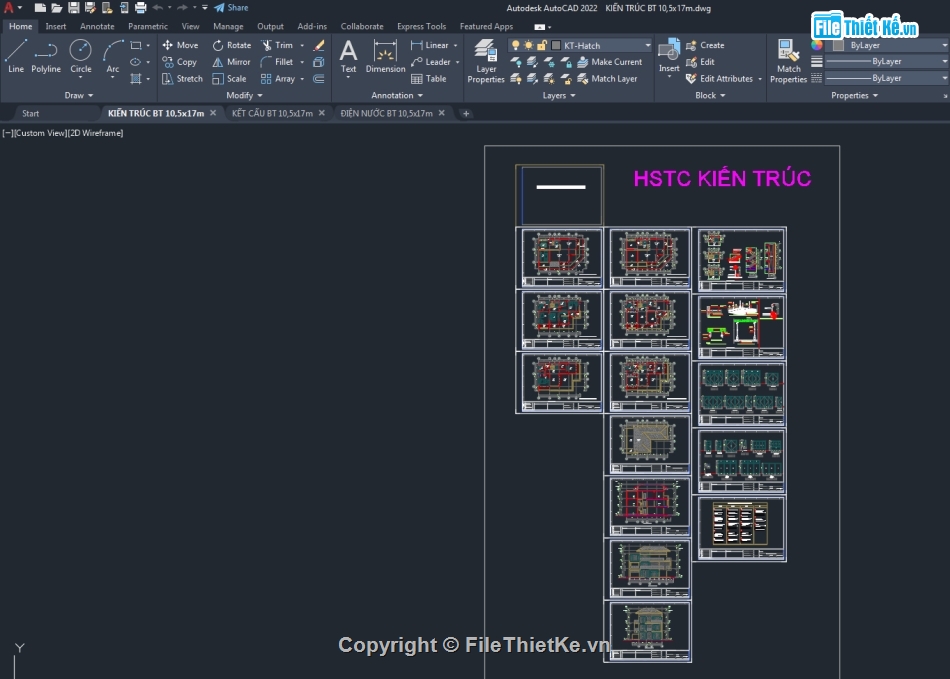Image resolution: width=950 pixels, height=679 pixels.
Task: Expand the Linear dimension dropdown
Action: (455, 44)
